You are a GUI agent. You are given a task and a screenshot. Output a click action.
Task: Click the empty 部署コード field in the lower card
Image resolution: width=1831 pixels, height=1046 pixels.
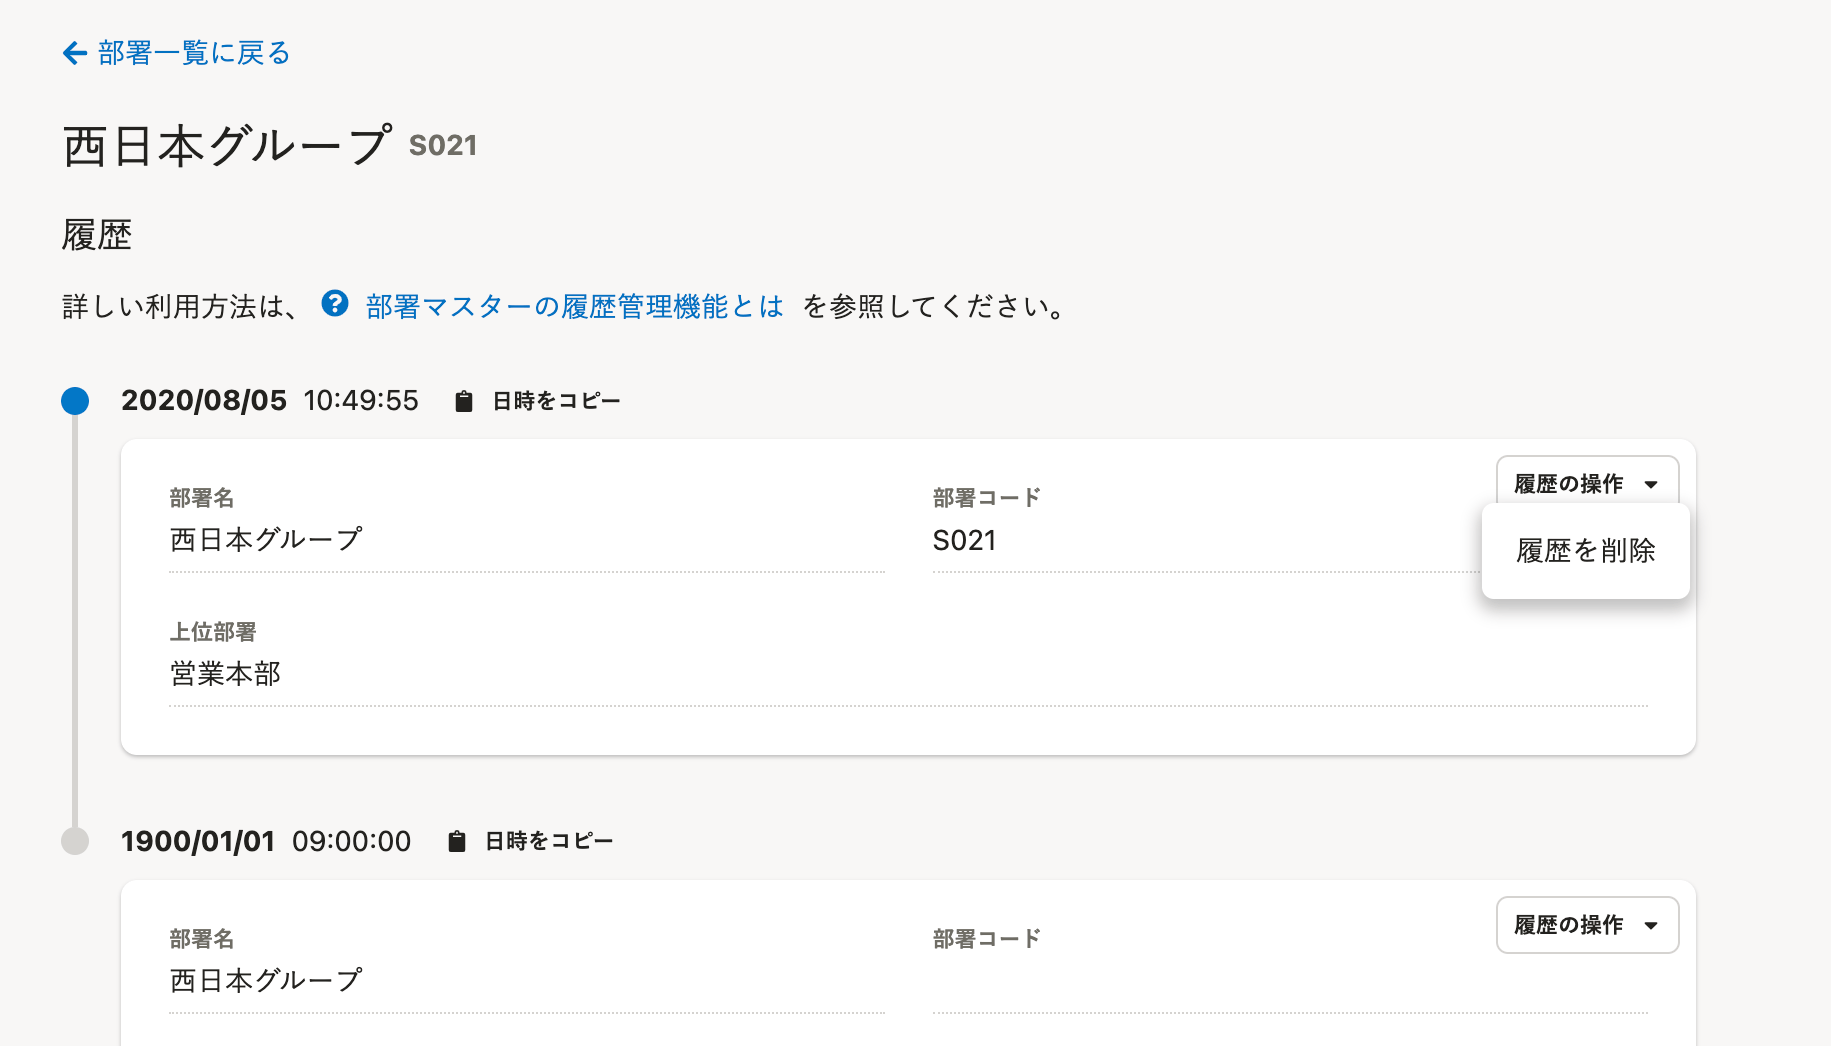tap(1290, 983)
